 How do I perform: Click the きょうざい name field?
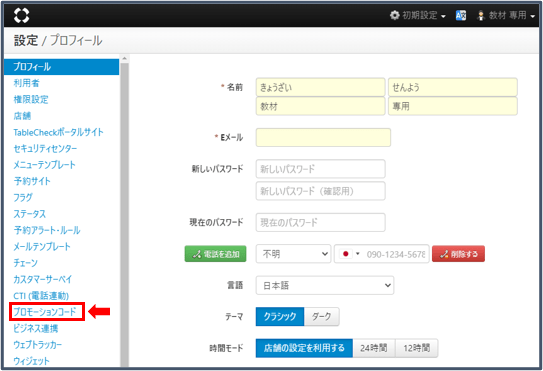(321, 87)
